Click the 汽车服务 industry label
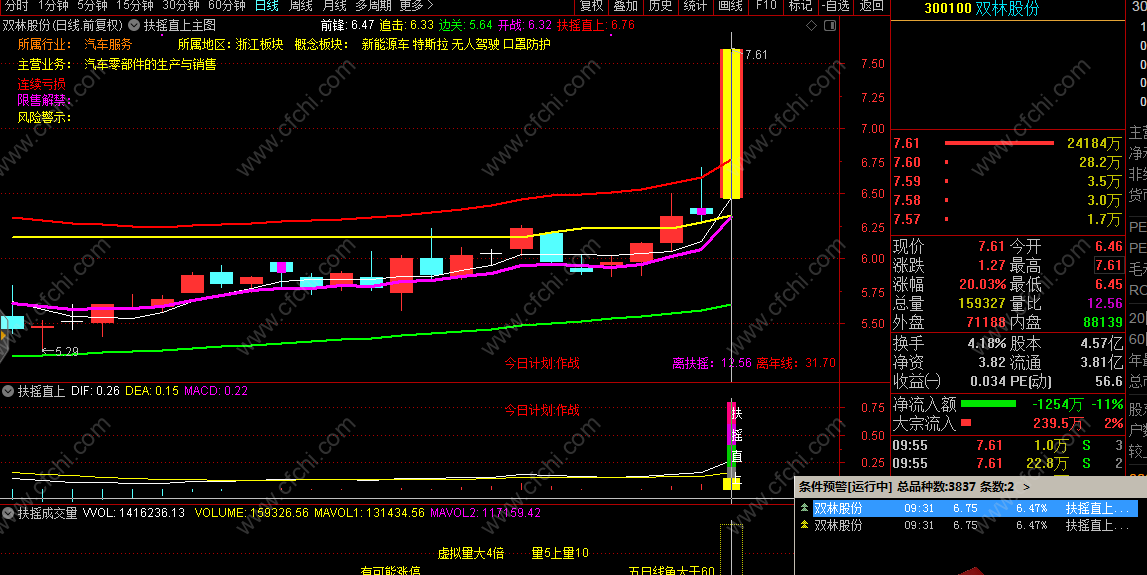 (x=108, y=45)
